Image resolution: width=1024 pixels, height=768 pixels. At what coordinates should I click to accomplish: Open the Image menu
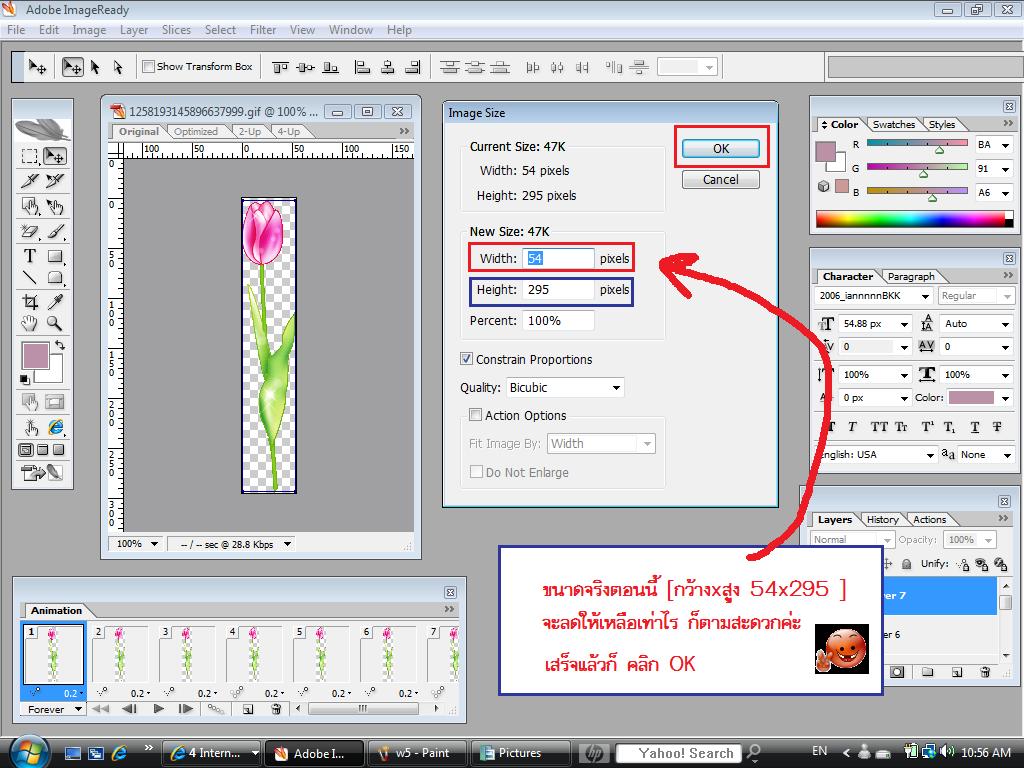pos(89,30)
